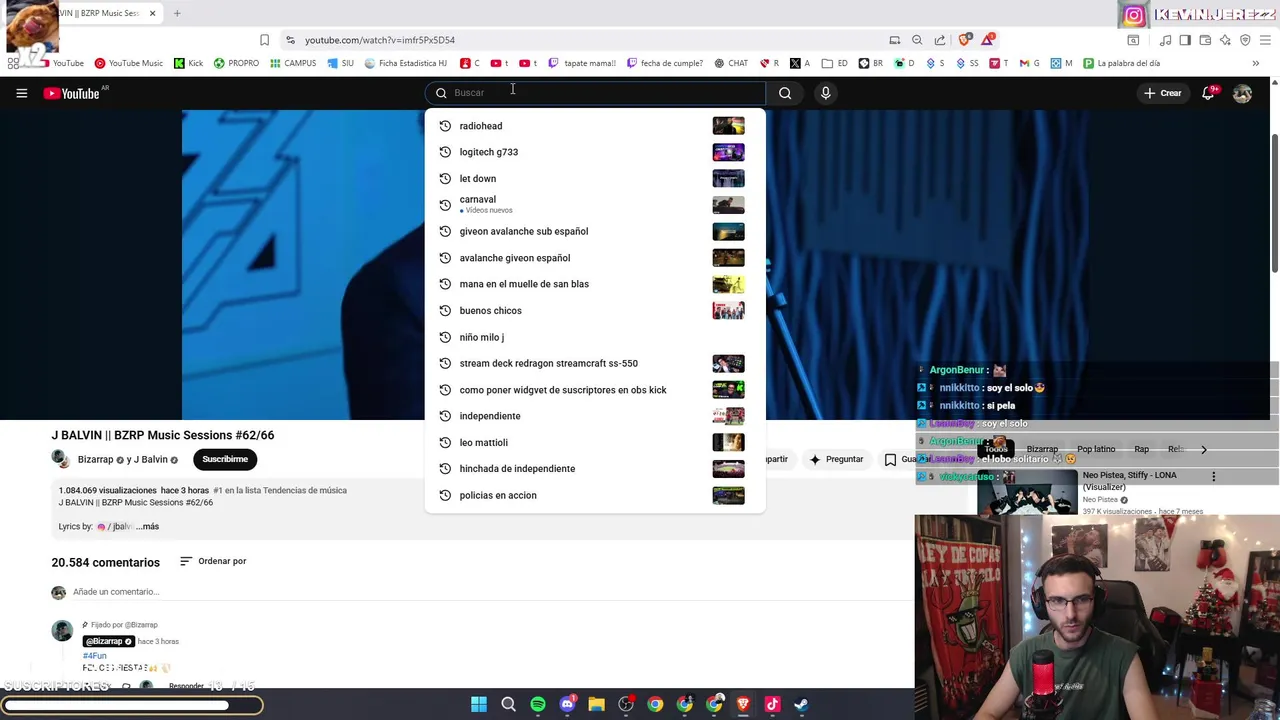Click Añade un comentario field

coord(116,592)
